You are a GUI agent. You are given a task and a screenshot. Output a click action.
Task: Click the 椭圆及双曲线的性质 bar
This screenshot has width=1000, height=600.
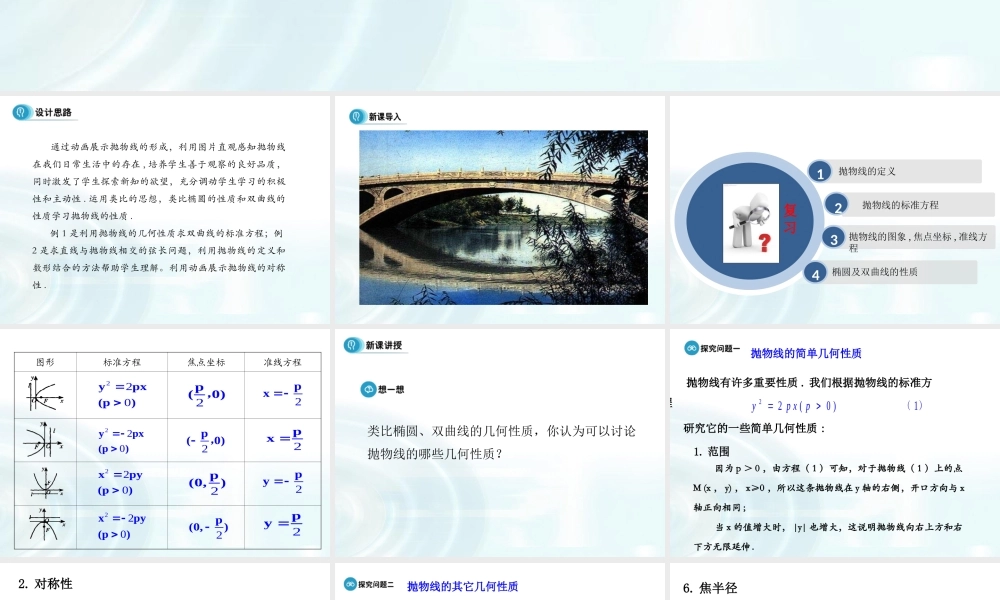901,272
